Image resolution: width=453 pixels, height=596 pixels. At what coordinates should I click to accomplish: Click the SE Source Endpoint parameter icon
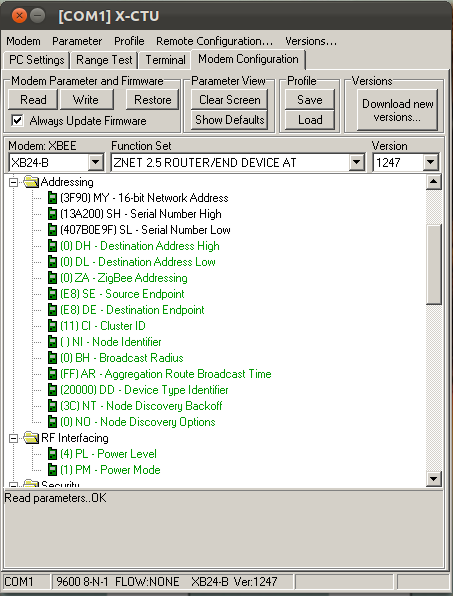(x=52, y=294)
